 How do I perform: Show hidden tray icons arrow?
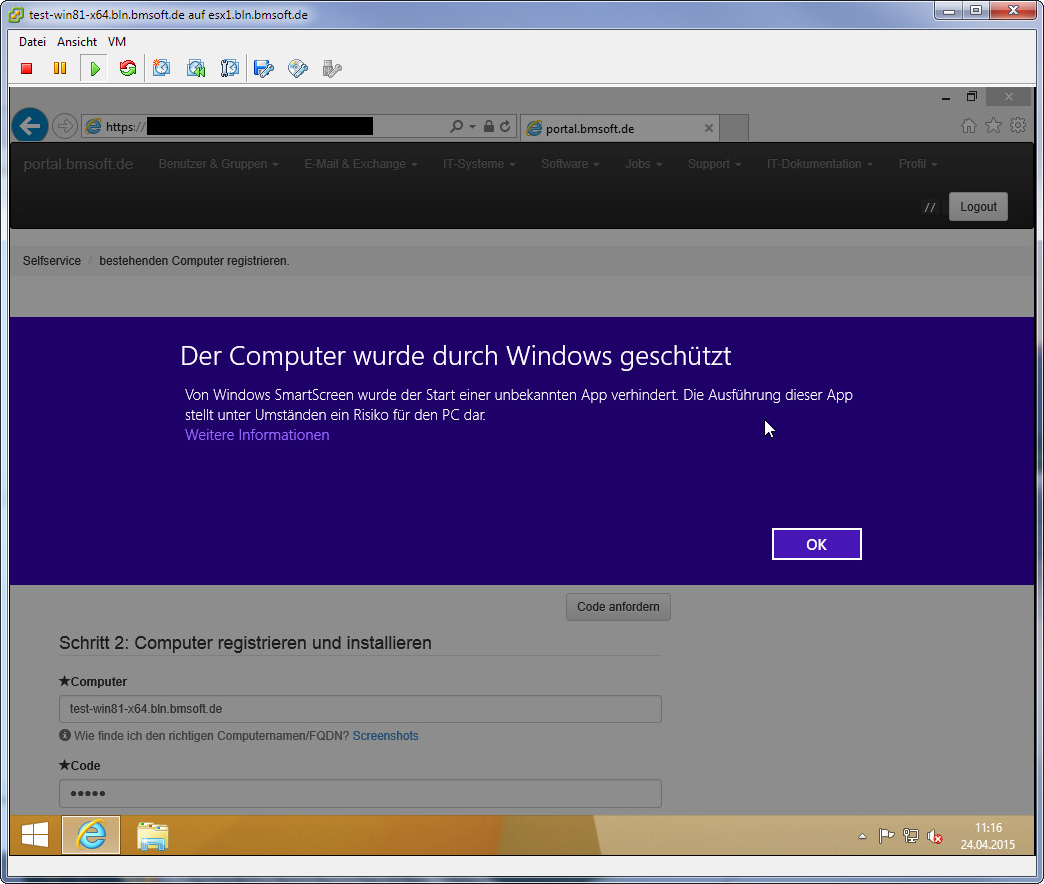coord(862,837)
